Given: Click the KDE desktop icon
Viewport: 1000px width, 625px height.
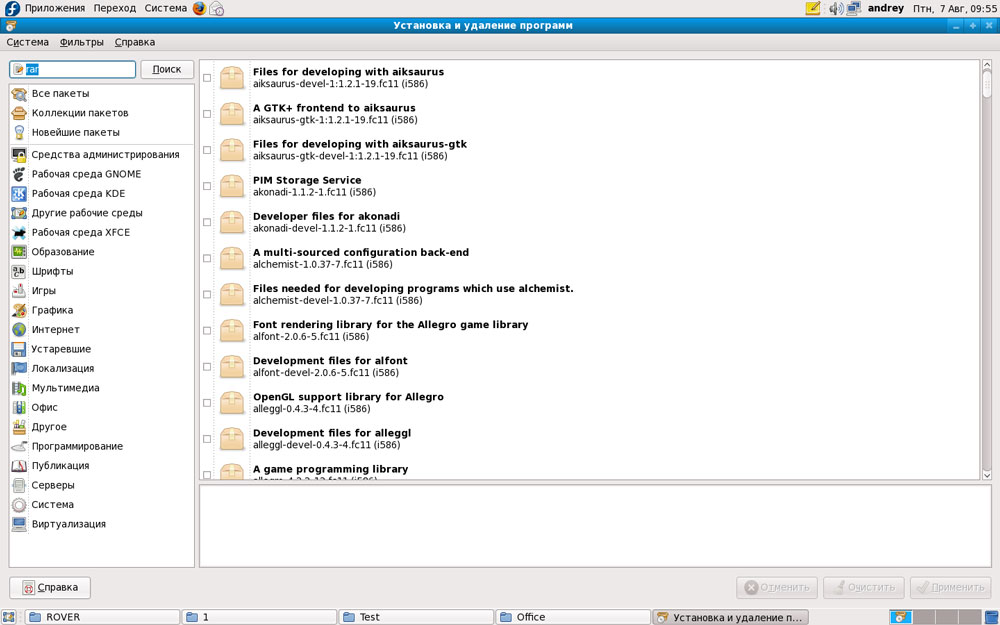Looking at the screenshot, I should pos(19,193).
